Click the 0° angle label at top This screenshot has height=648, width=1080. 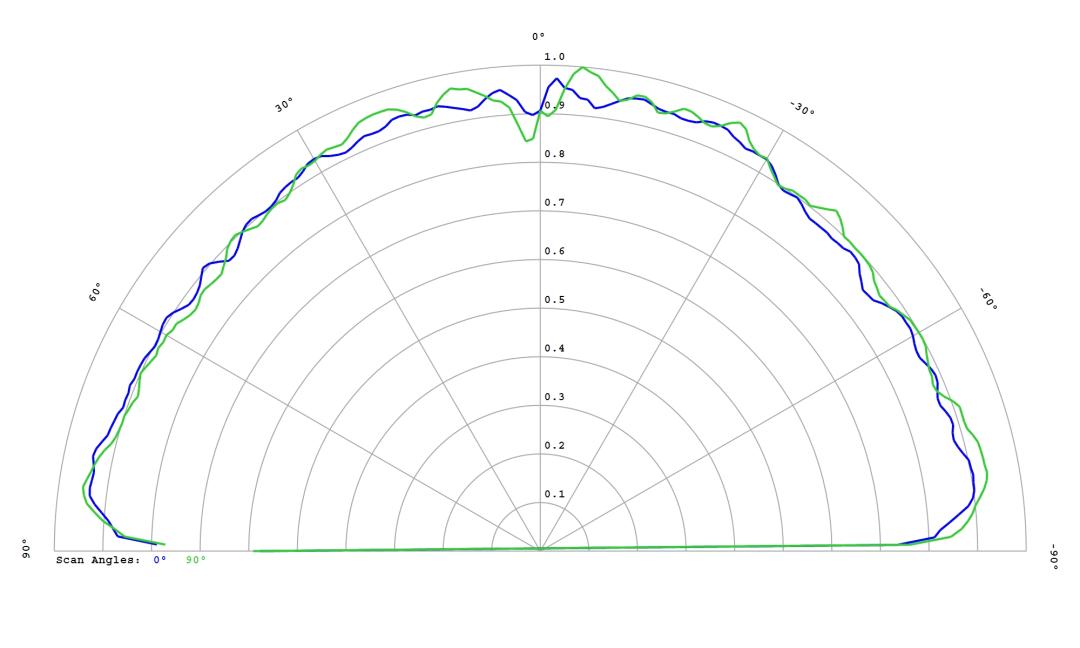(538, 36)
